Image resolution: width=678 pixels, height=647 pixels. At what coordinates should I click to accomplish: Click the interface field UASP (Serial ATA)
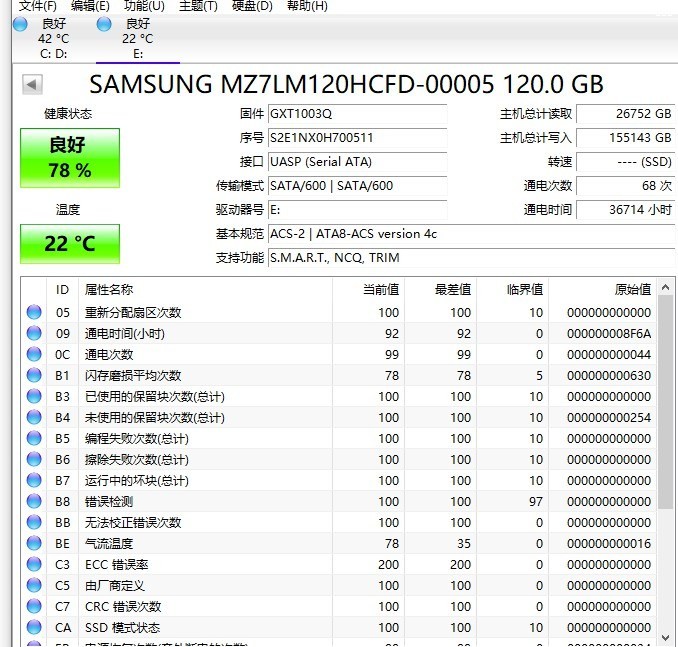click(x=358, y=162)
